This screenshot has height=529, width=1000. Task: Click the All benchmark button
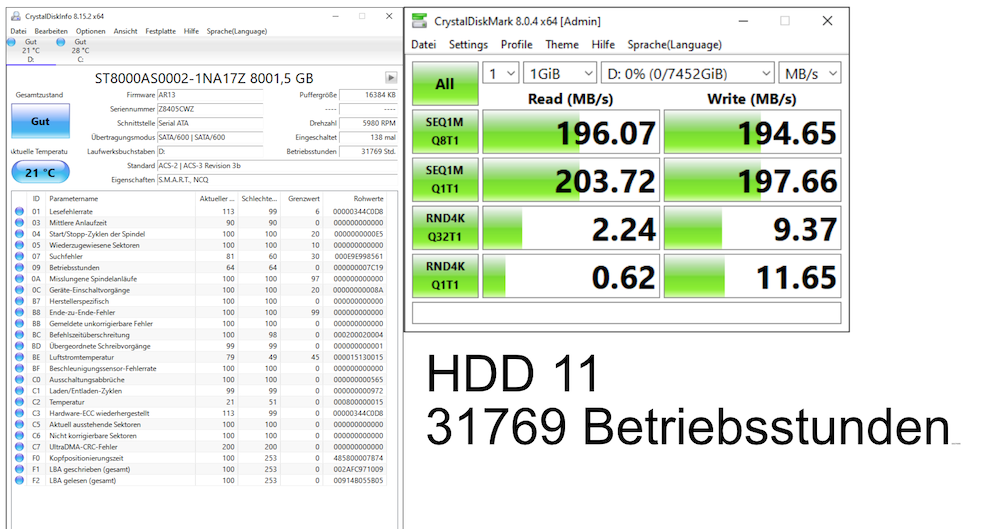[445, 84]
